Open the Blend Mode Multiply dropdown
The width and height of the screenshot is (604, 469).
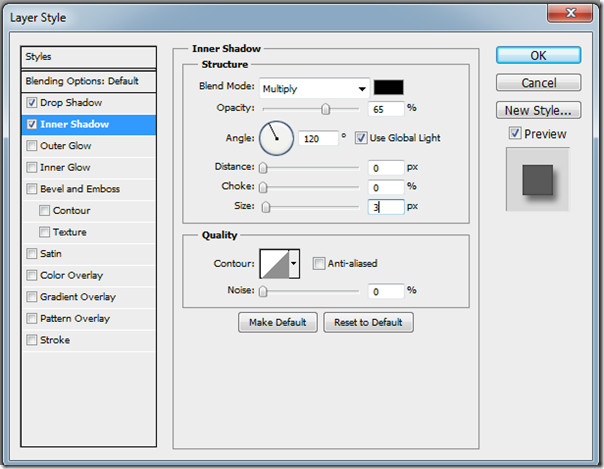tap(315, 89)
